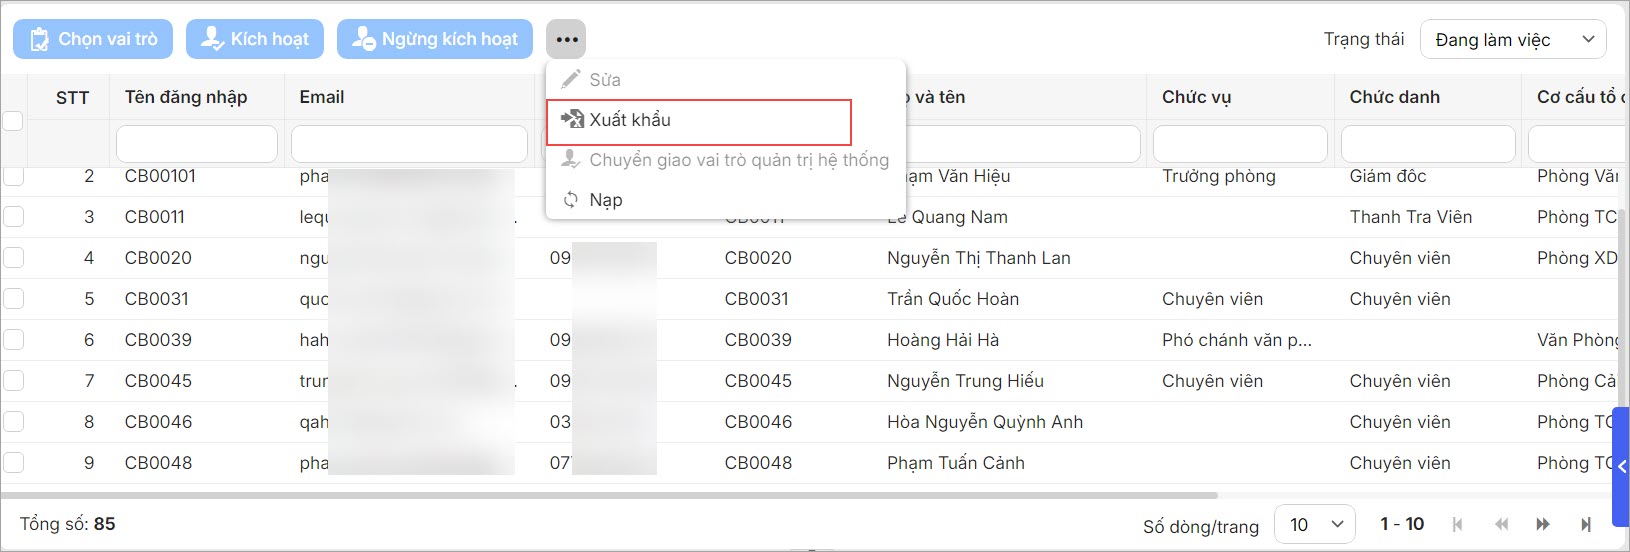This screenshot has width=1630, height=552.
Task: Click the name Nguyễn Thị Thanh Lan
Action: [x=978, y=258]
